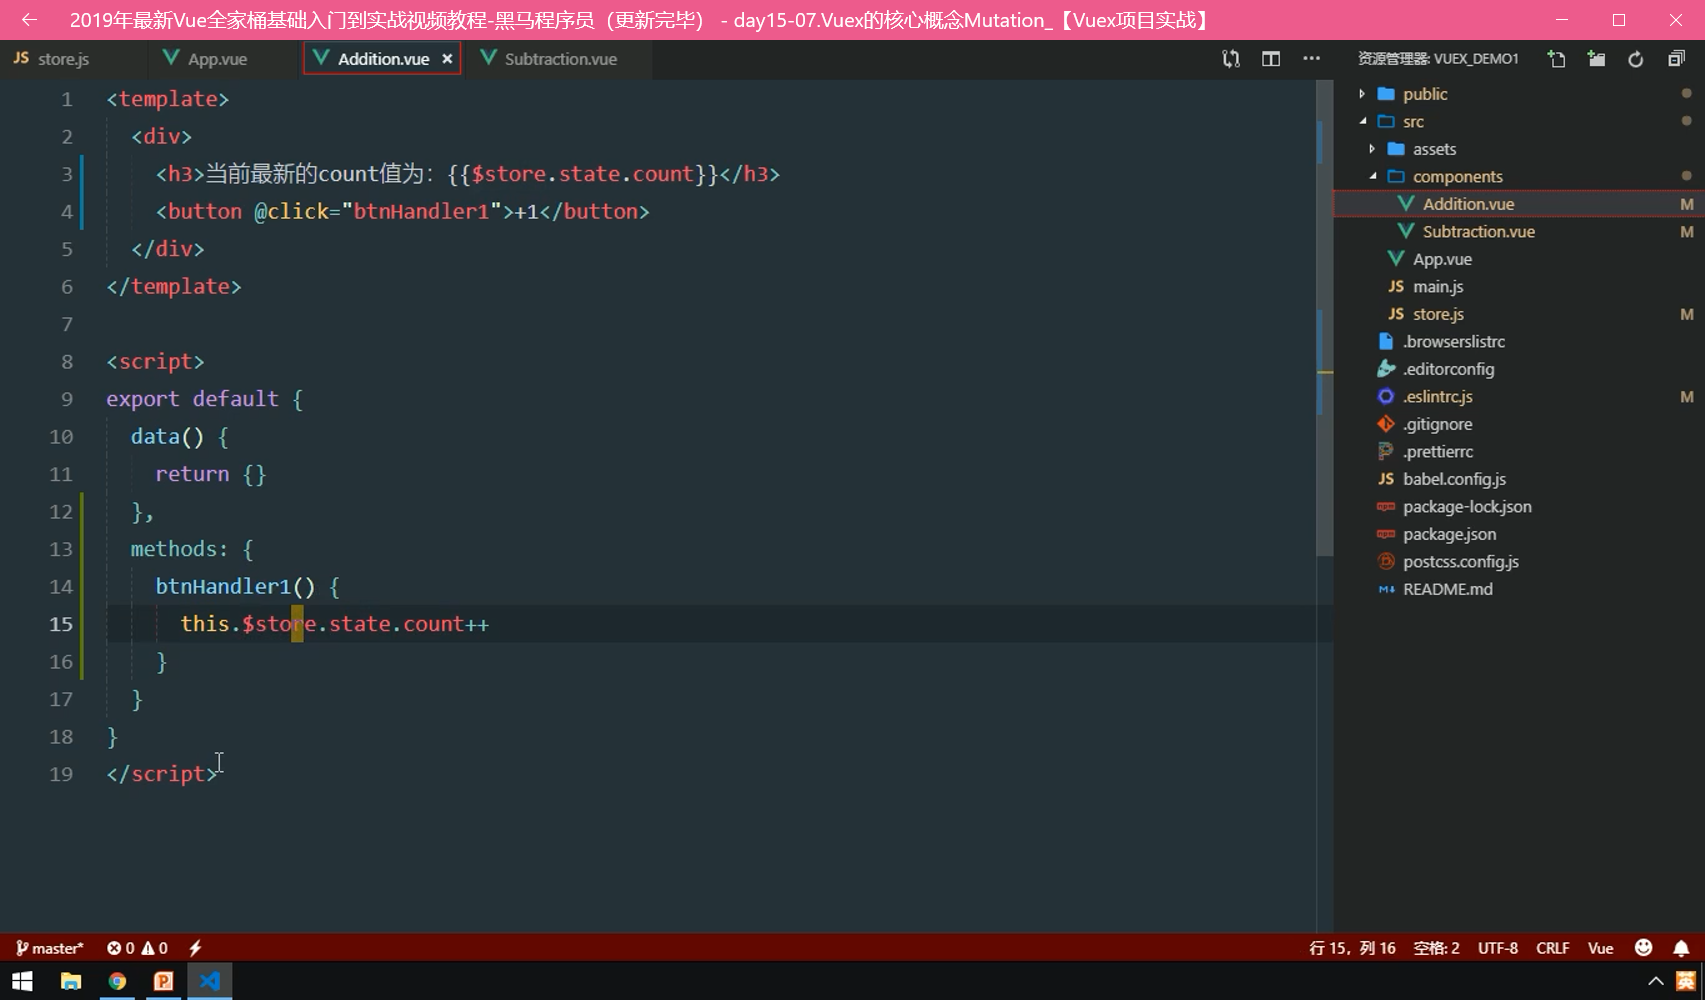Open notifications bell icon
This screenshot has width=1705, height=1000.
pyautogui.click(x=1681, y=948)
